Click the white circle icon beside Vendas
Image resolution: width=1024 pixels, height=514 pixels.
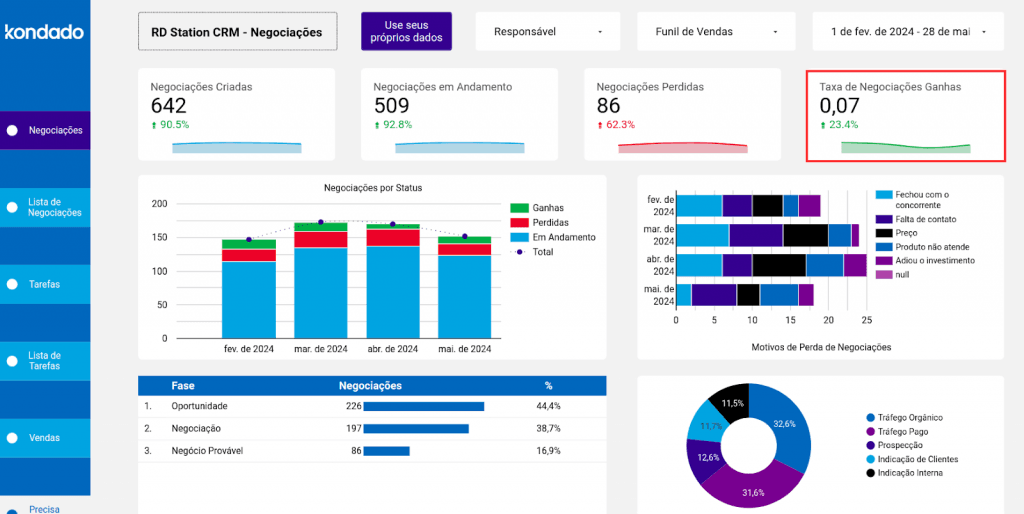[x=12, y=438]
